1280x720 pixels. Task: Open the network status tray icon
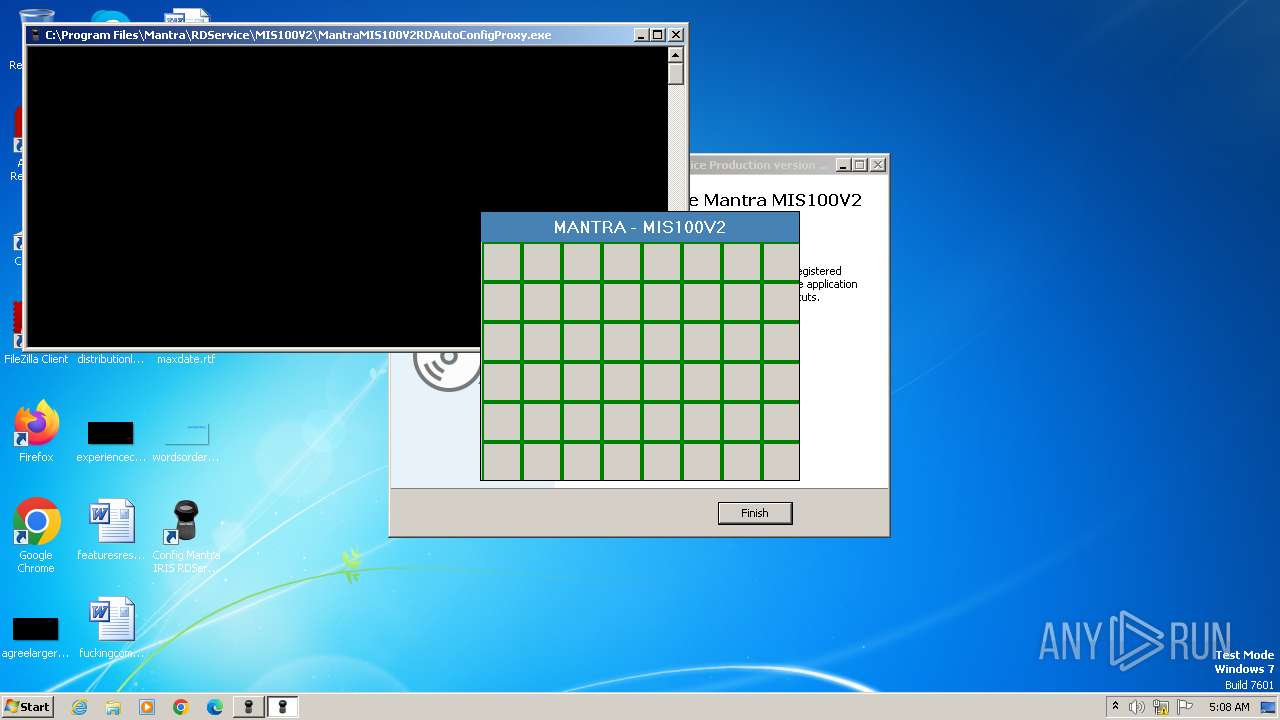1161,707
